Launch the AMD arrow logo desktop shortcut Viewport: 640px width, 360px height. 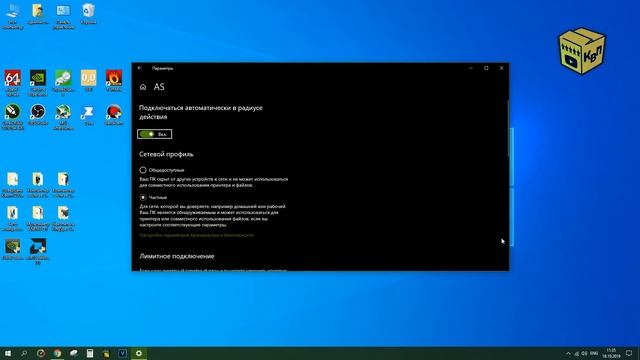pyautogui.click(x=38, y=251)
